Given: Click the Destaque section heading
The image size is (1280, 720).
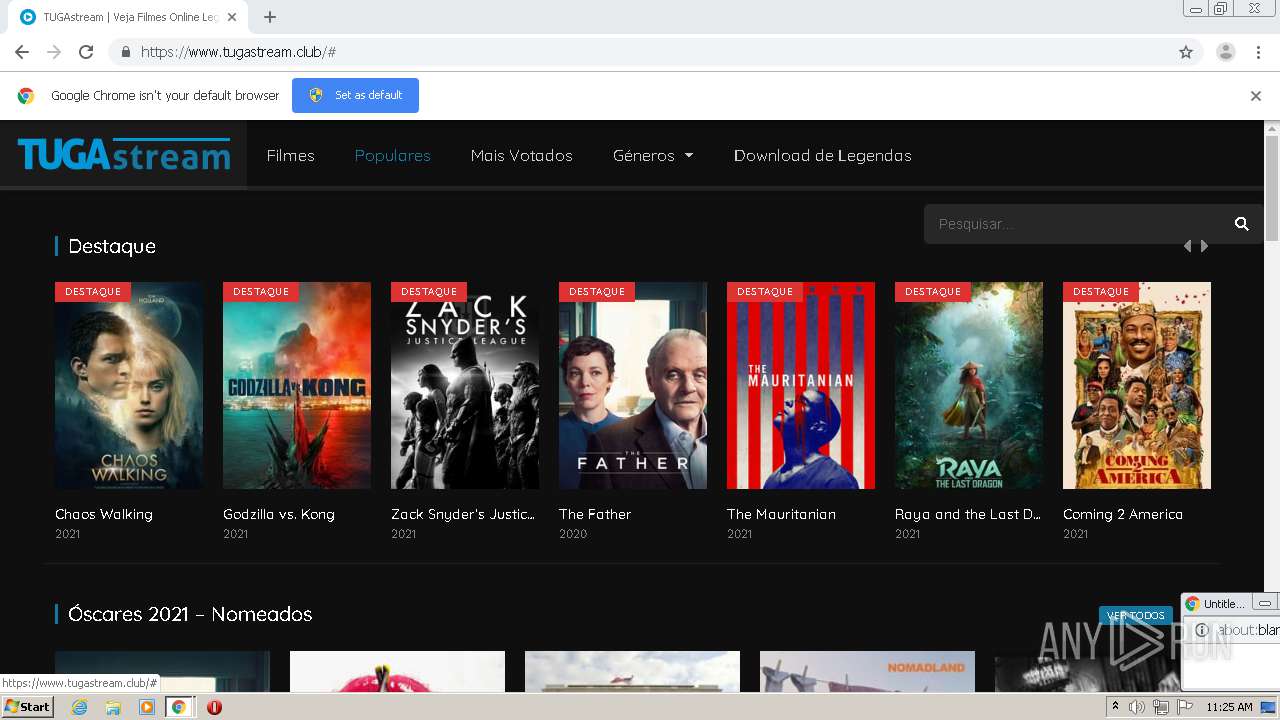Looking at the screenshot, I should click(112, 246).
